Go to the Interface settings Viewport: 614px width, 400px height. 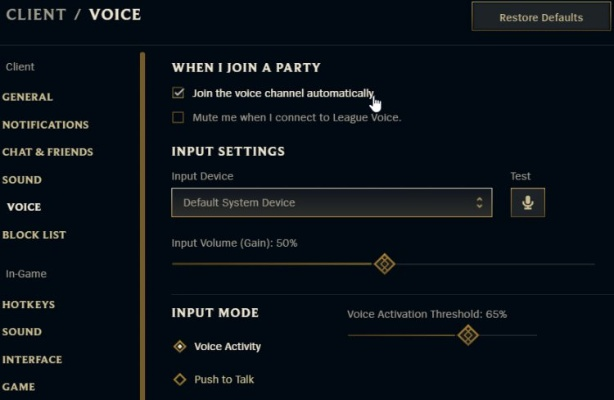[x=32, y=360]
